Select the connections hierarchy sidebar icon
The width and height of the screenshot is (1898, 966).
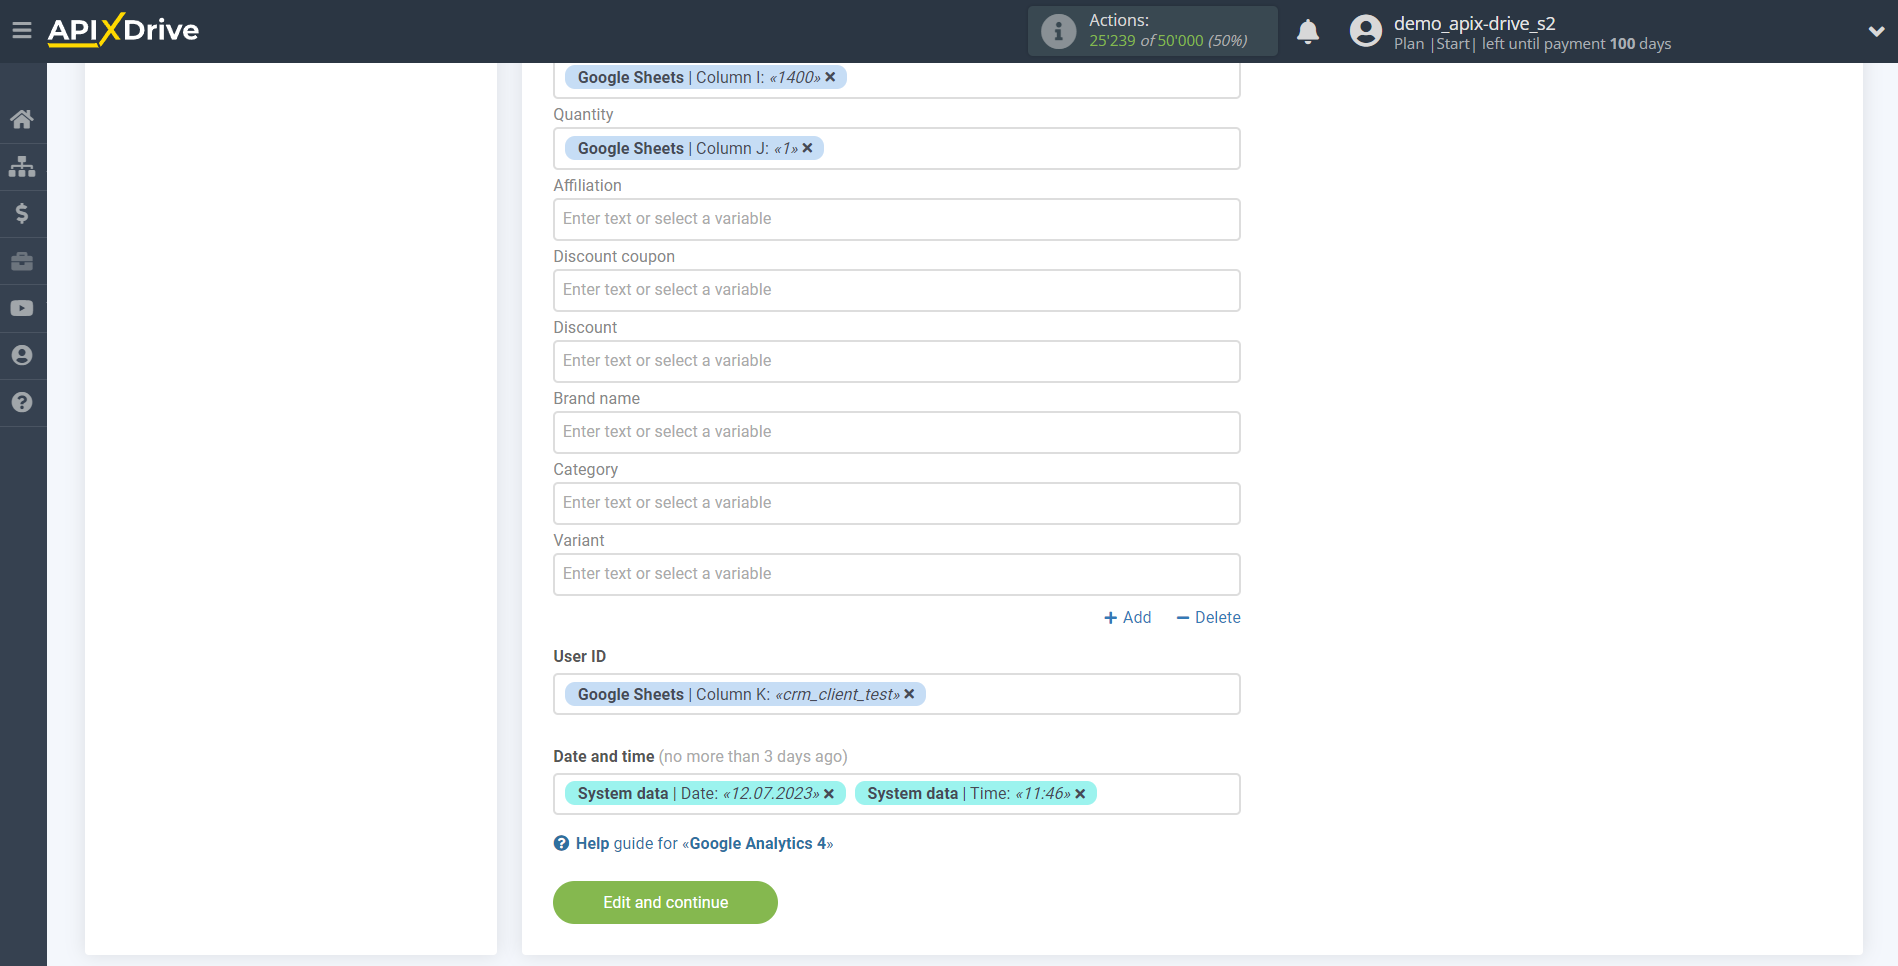point(22,166)
